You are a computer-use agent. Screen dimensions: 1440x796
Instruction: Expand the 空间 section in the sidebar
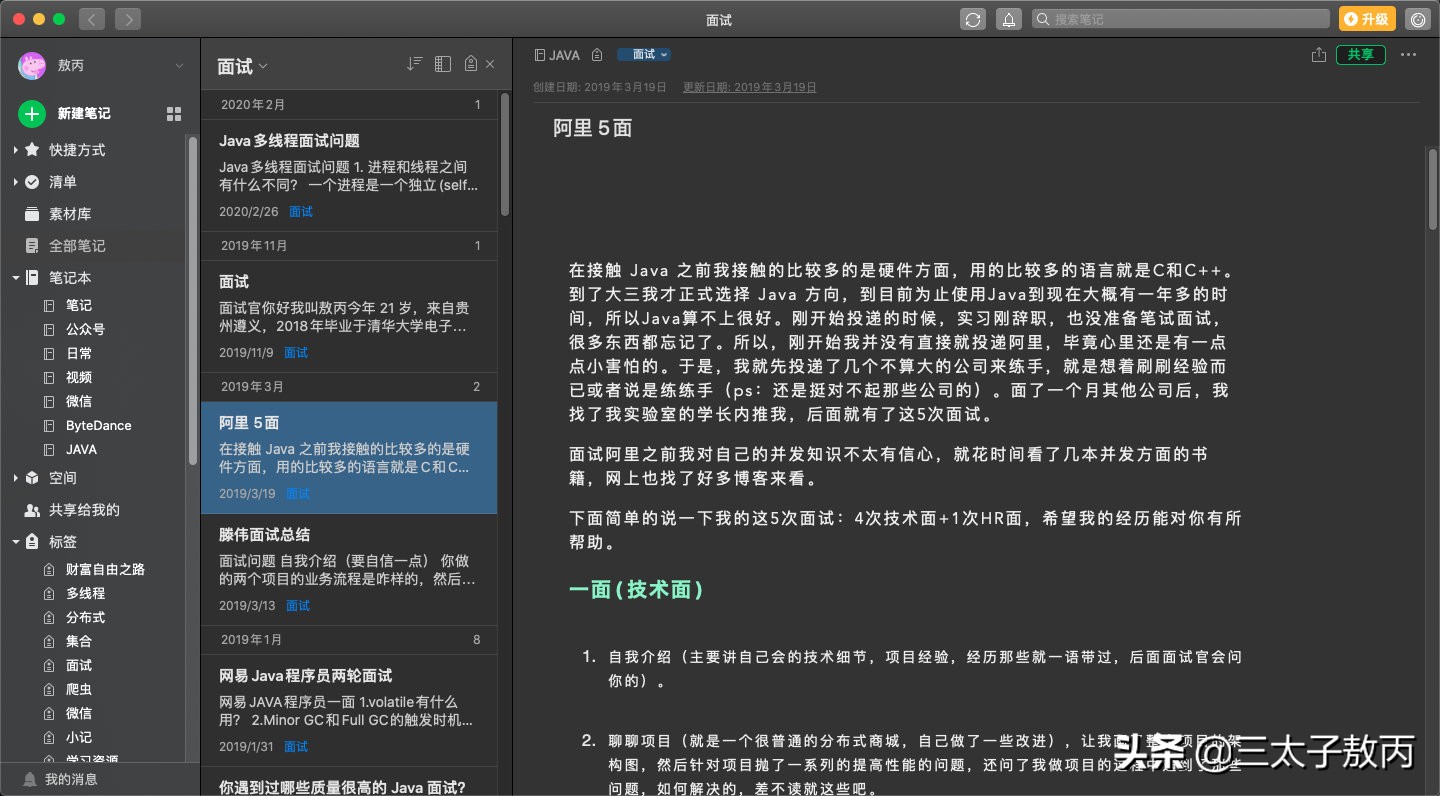(15, 477)
